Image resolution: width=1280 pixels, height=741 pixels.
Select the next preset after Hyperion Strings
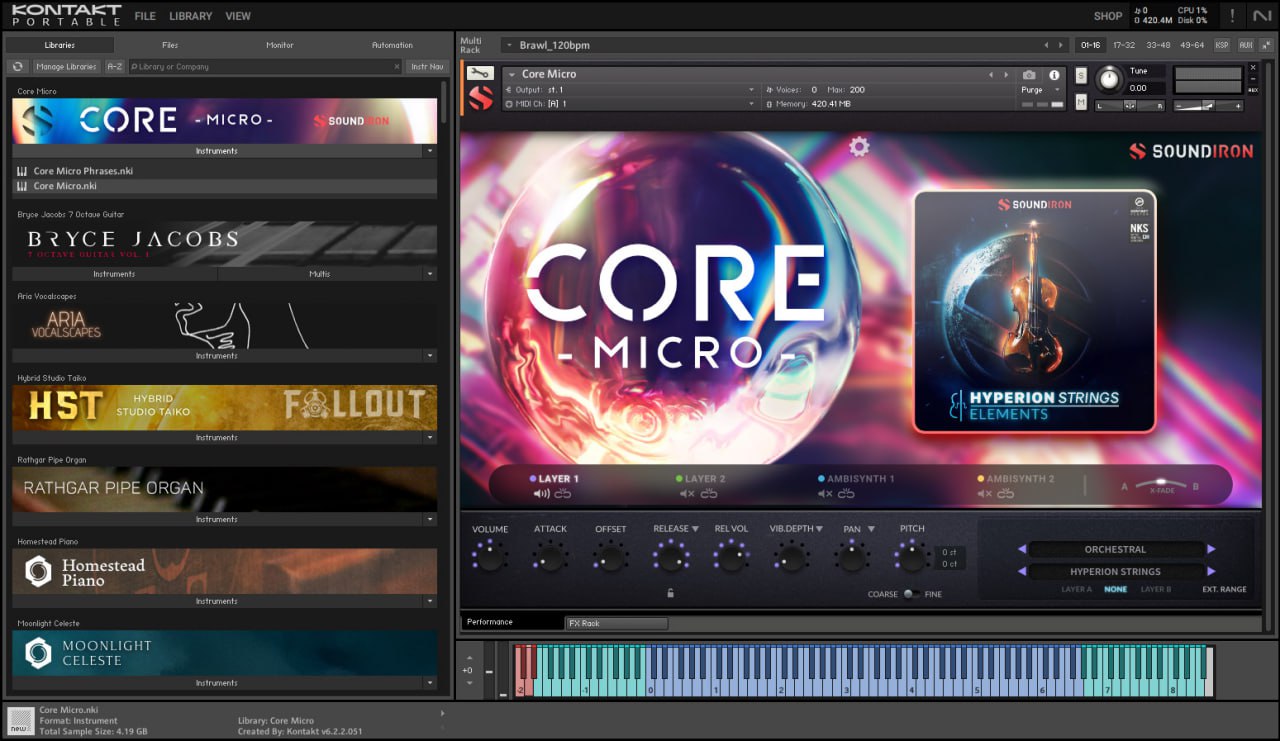(1211, 572)
